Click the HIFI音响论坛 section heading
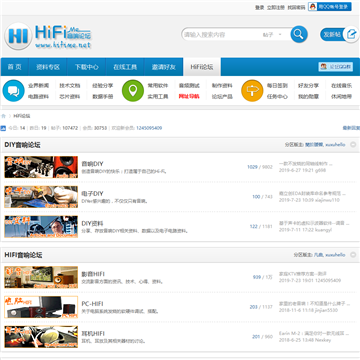This screenshot has width=360, height=360. click(23, 255)
